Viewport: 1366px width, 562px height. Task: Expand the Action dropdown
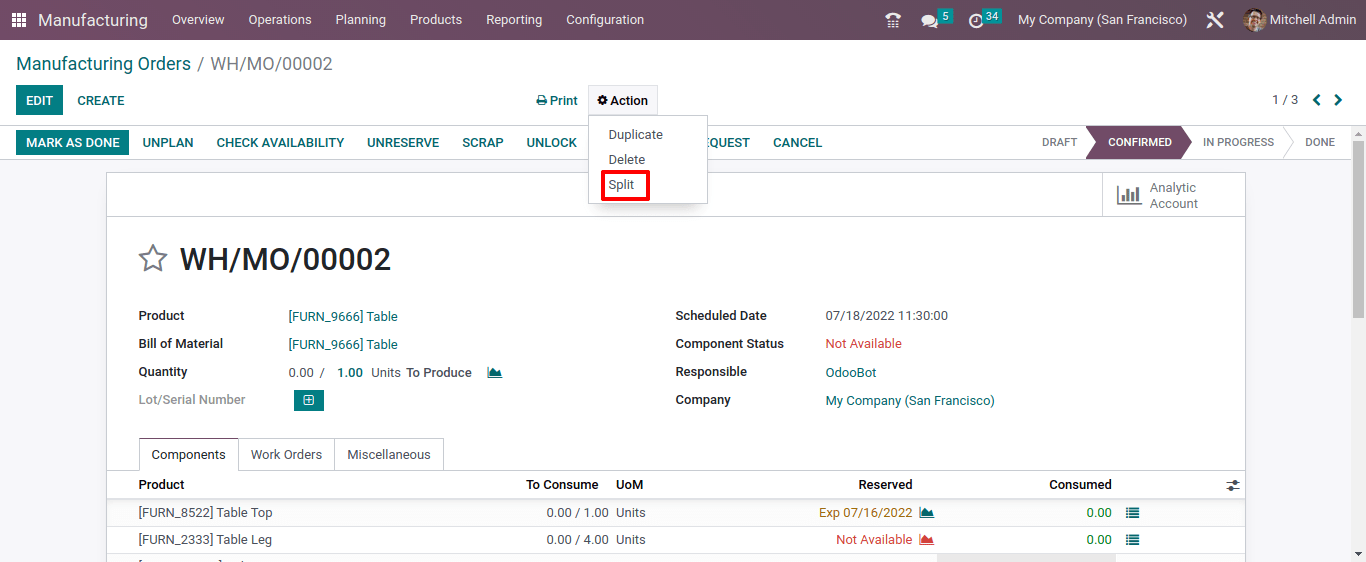622,101
